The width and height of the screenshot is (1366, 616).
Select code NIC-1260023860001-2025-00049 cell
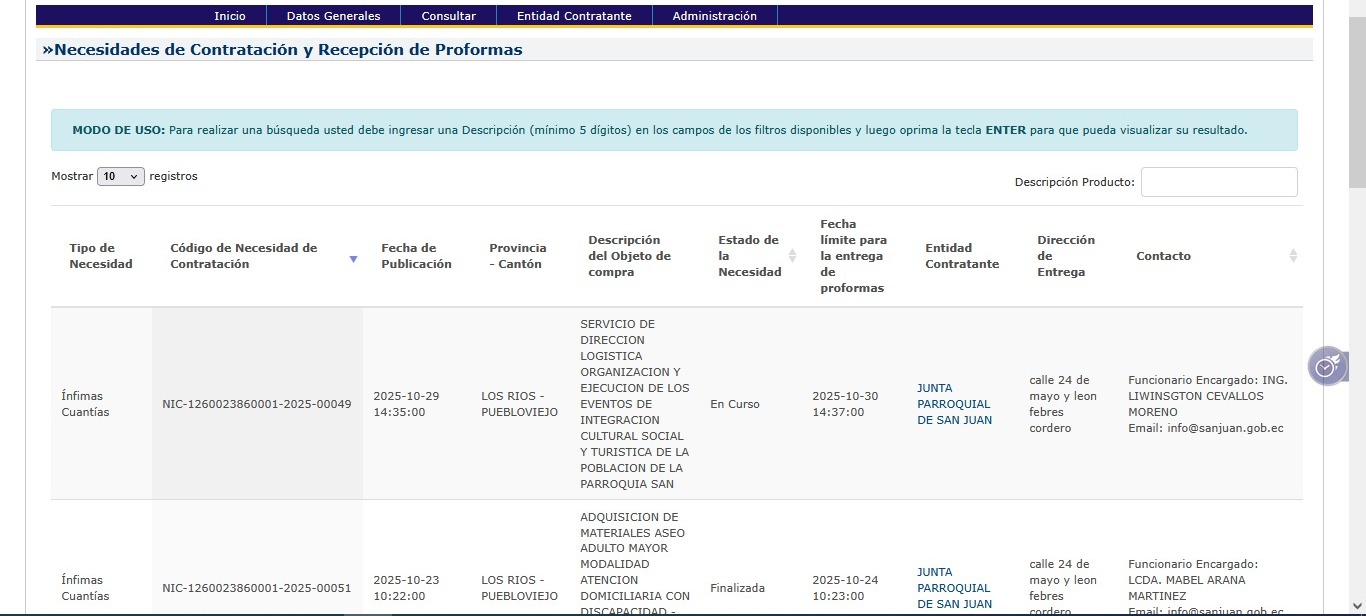click(x=256, y=404)
